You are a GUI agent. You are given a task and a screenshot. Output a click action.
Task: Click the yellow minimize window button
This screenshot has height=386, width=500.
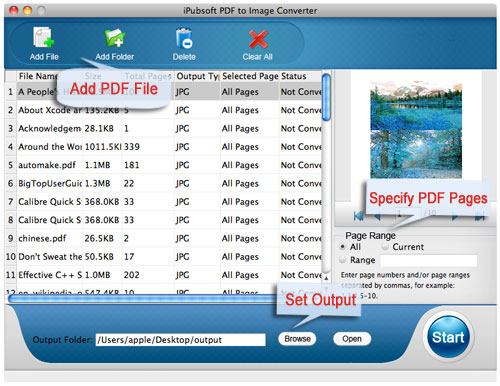pyautogui.click(x=27, y=11)
